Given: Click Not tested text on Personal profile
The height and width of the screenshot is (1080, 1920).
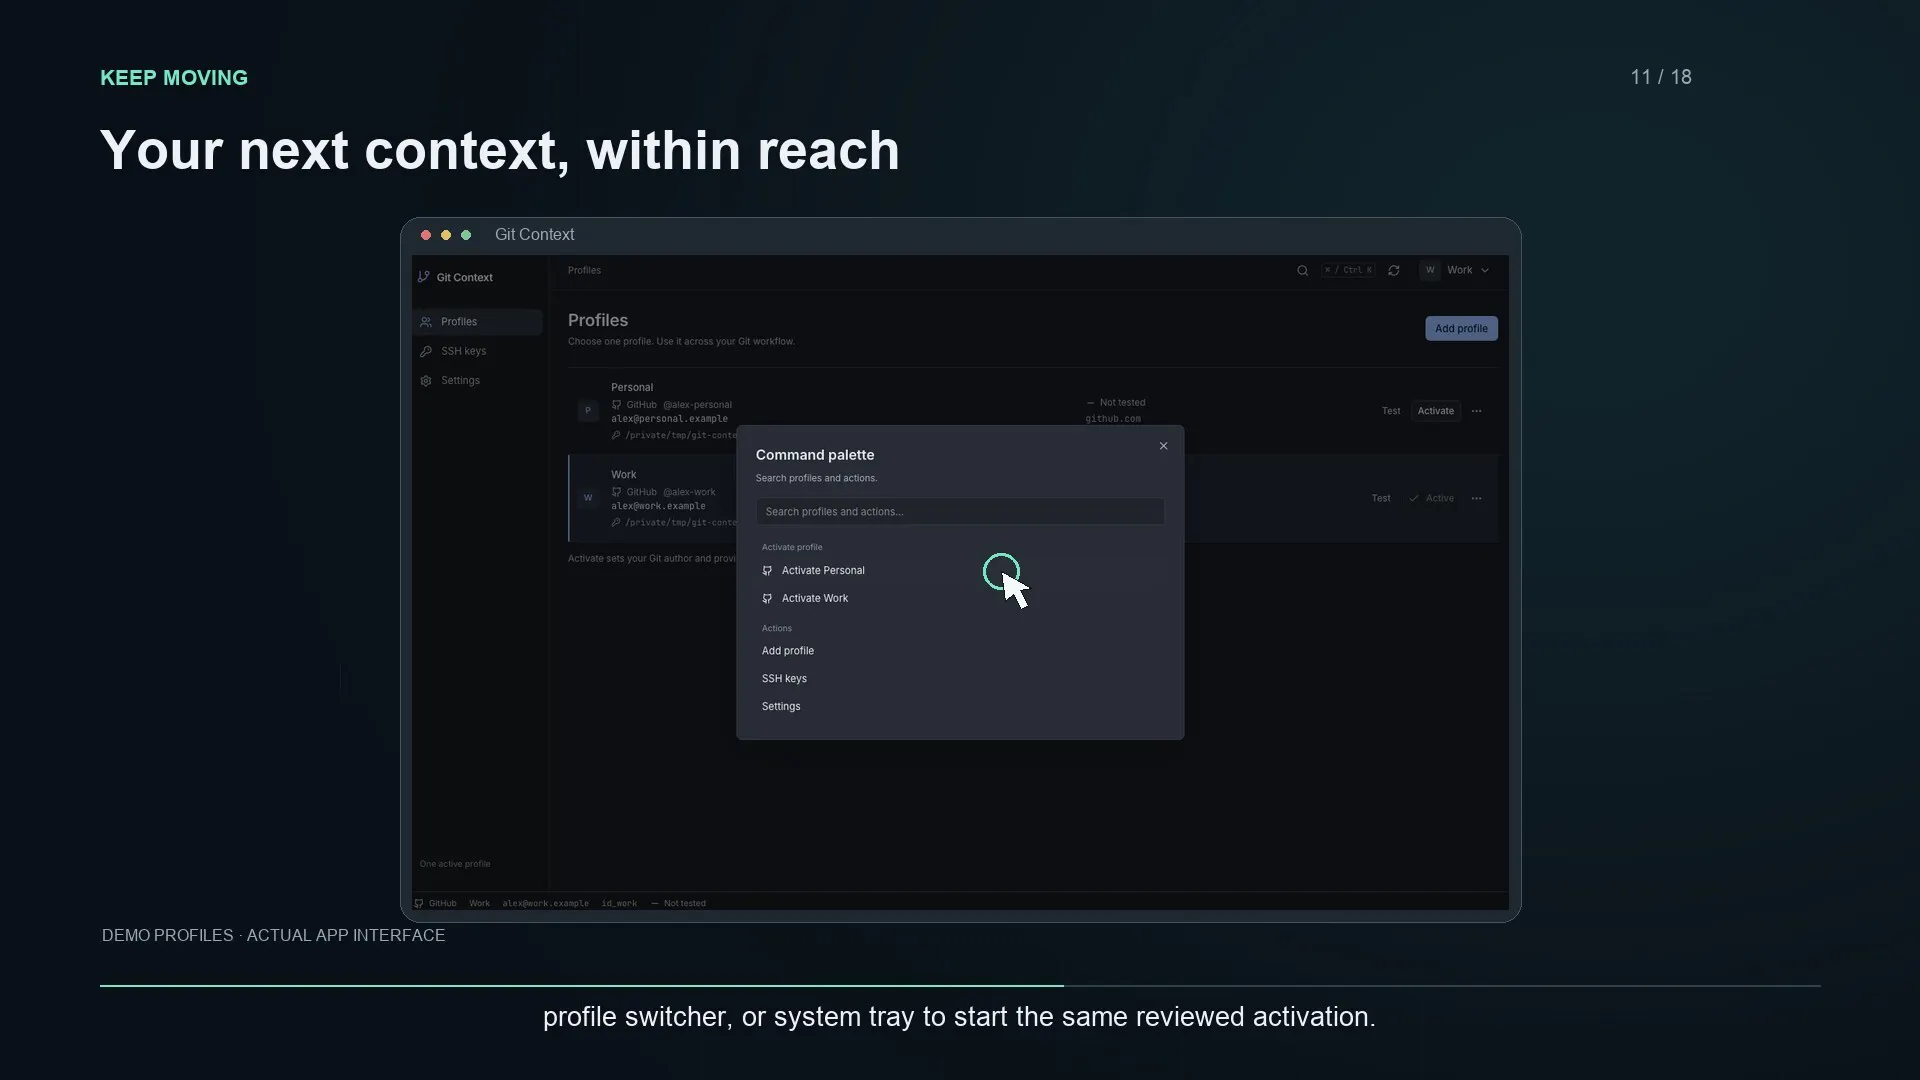Looking at the screenshot, I should point(1122,403).
